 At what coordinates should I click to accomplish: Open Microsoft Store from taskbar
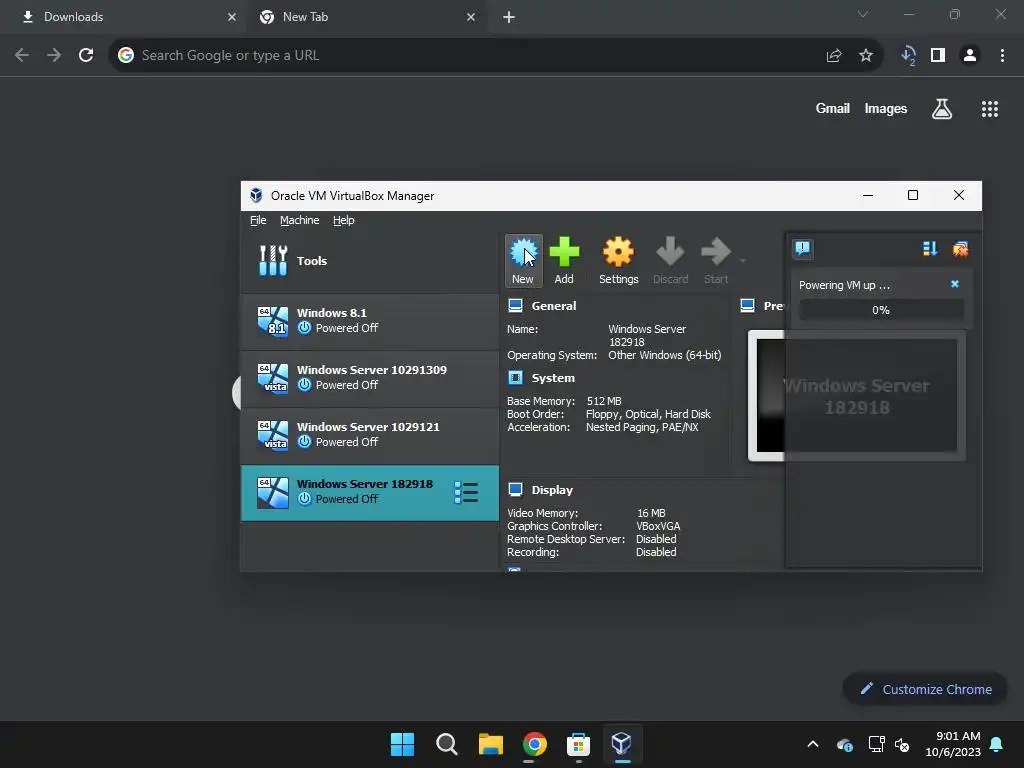coord(579,744)
